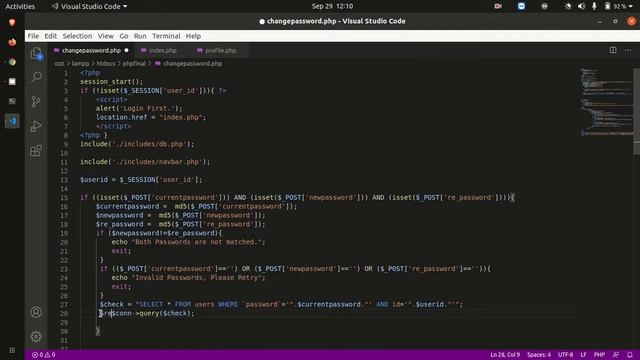
Task: Select the opt breadcrumb segment
Action: 60,64
